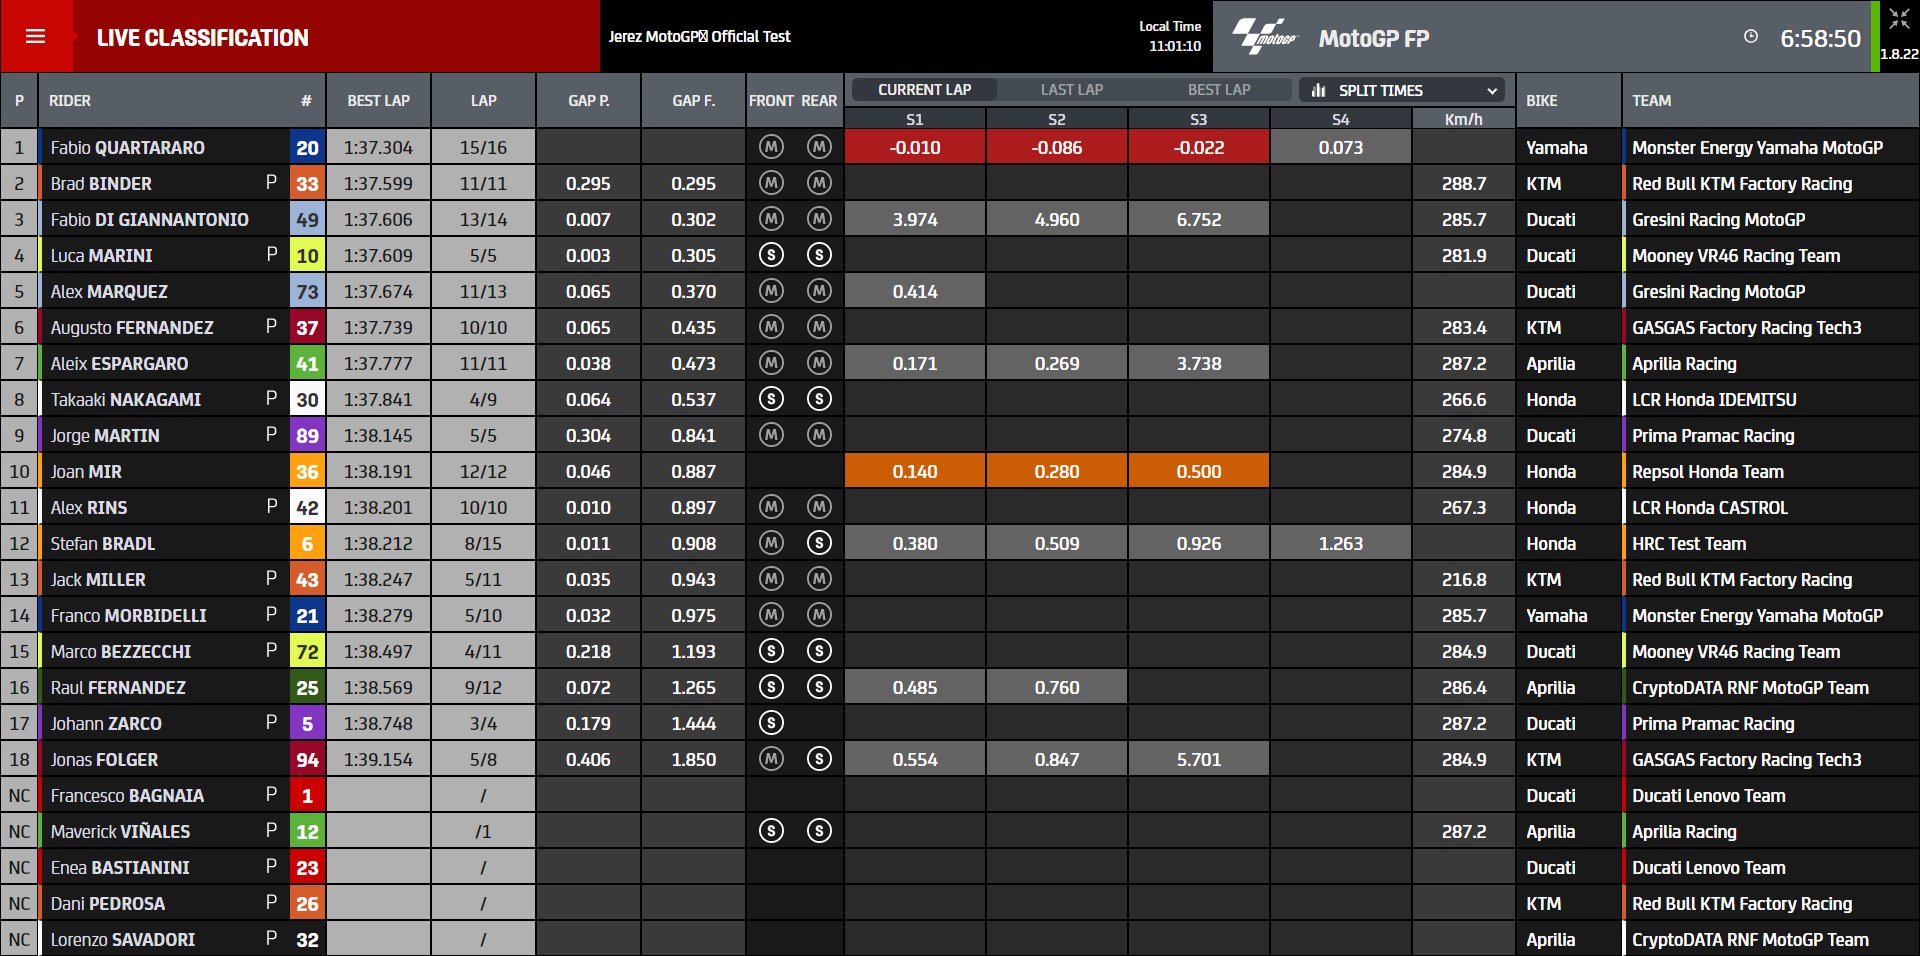The height and width of the screenshot is (956, 1920).
Task: Click Folger's rear tyre S icon
Action: coord(819,759)
